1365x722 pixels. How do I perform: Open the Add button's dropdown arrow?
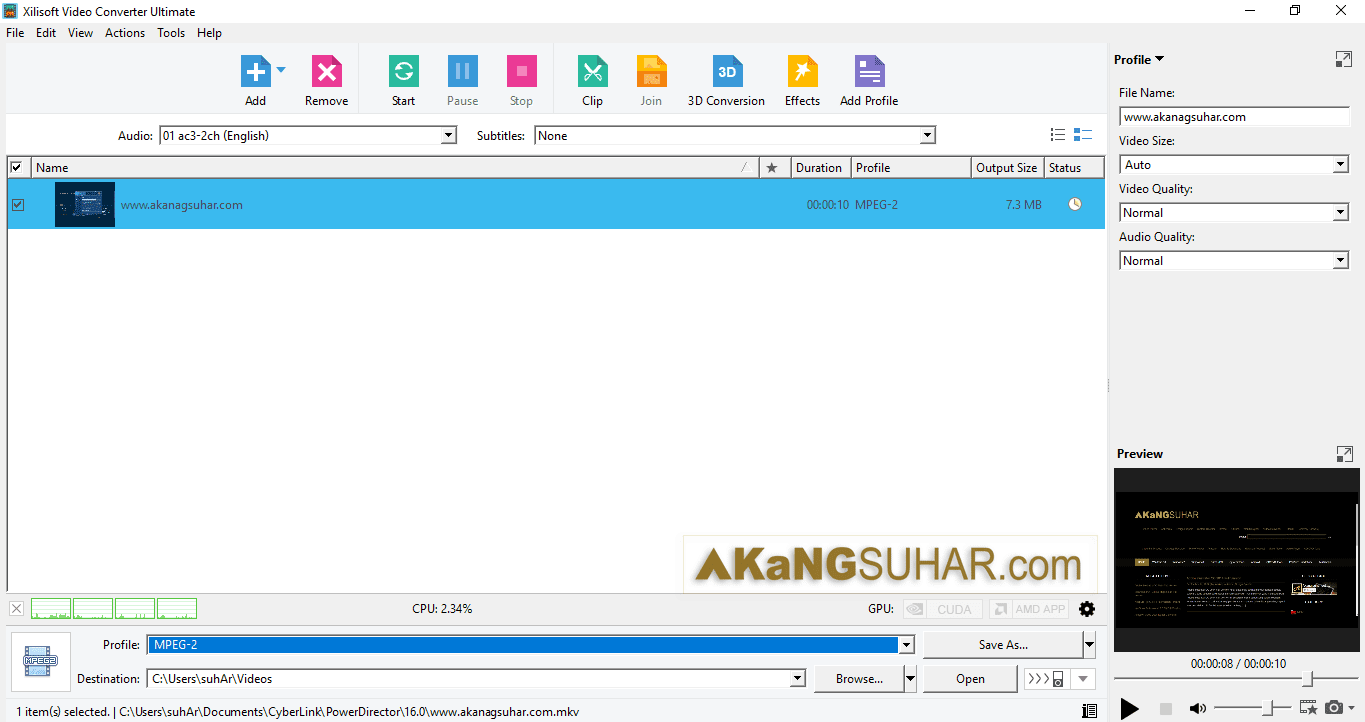[x=281, y=70]
